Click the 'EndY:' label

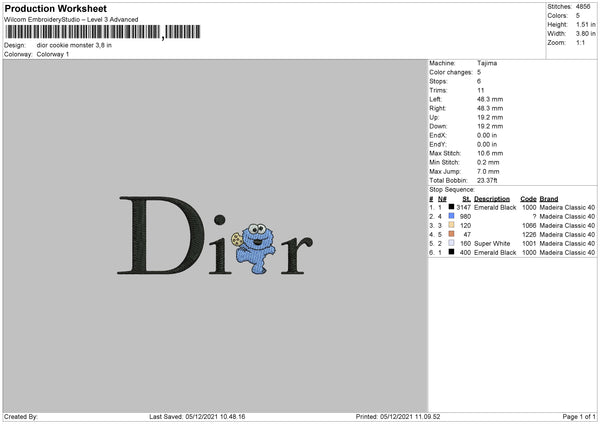tap(438, 144)
